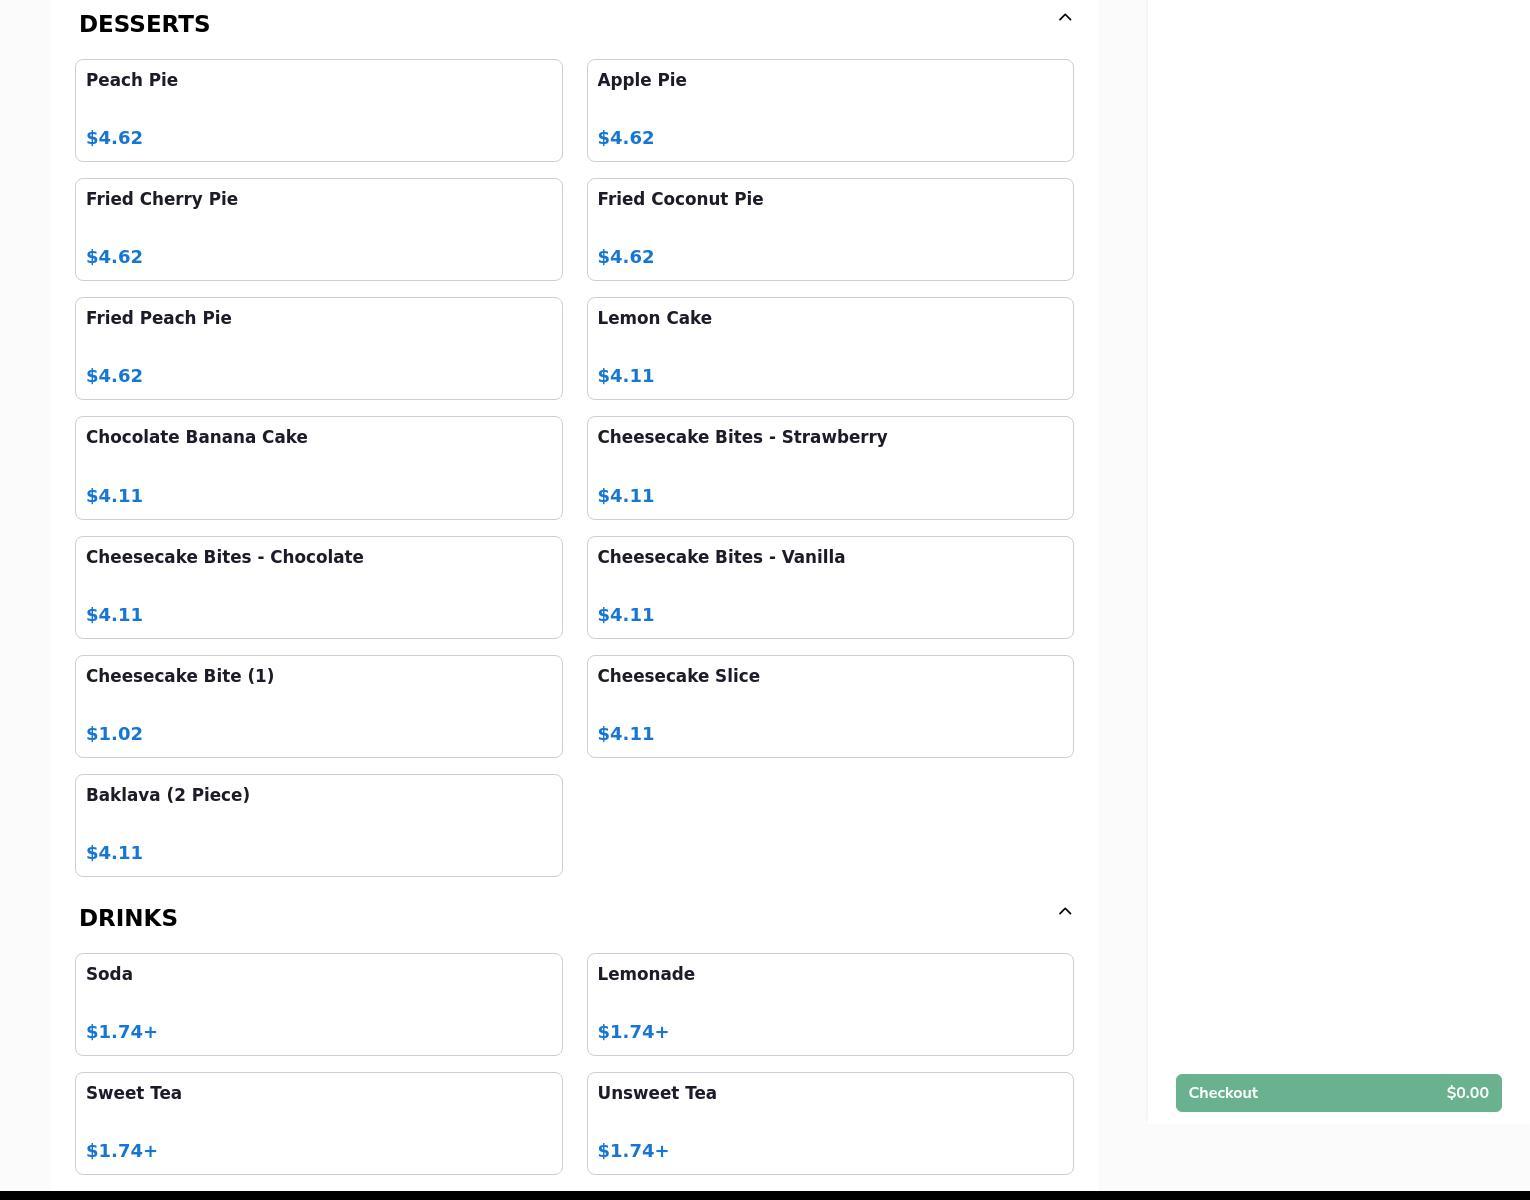This screenshot has height=1200, width=1530.
Task: Click the Checkout button
Action: [1338, 1093]
